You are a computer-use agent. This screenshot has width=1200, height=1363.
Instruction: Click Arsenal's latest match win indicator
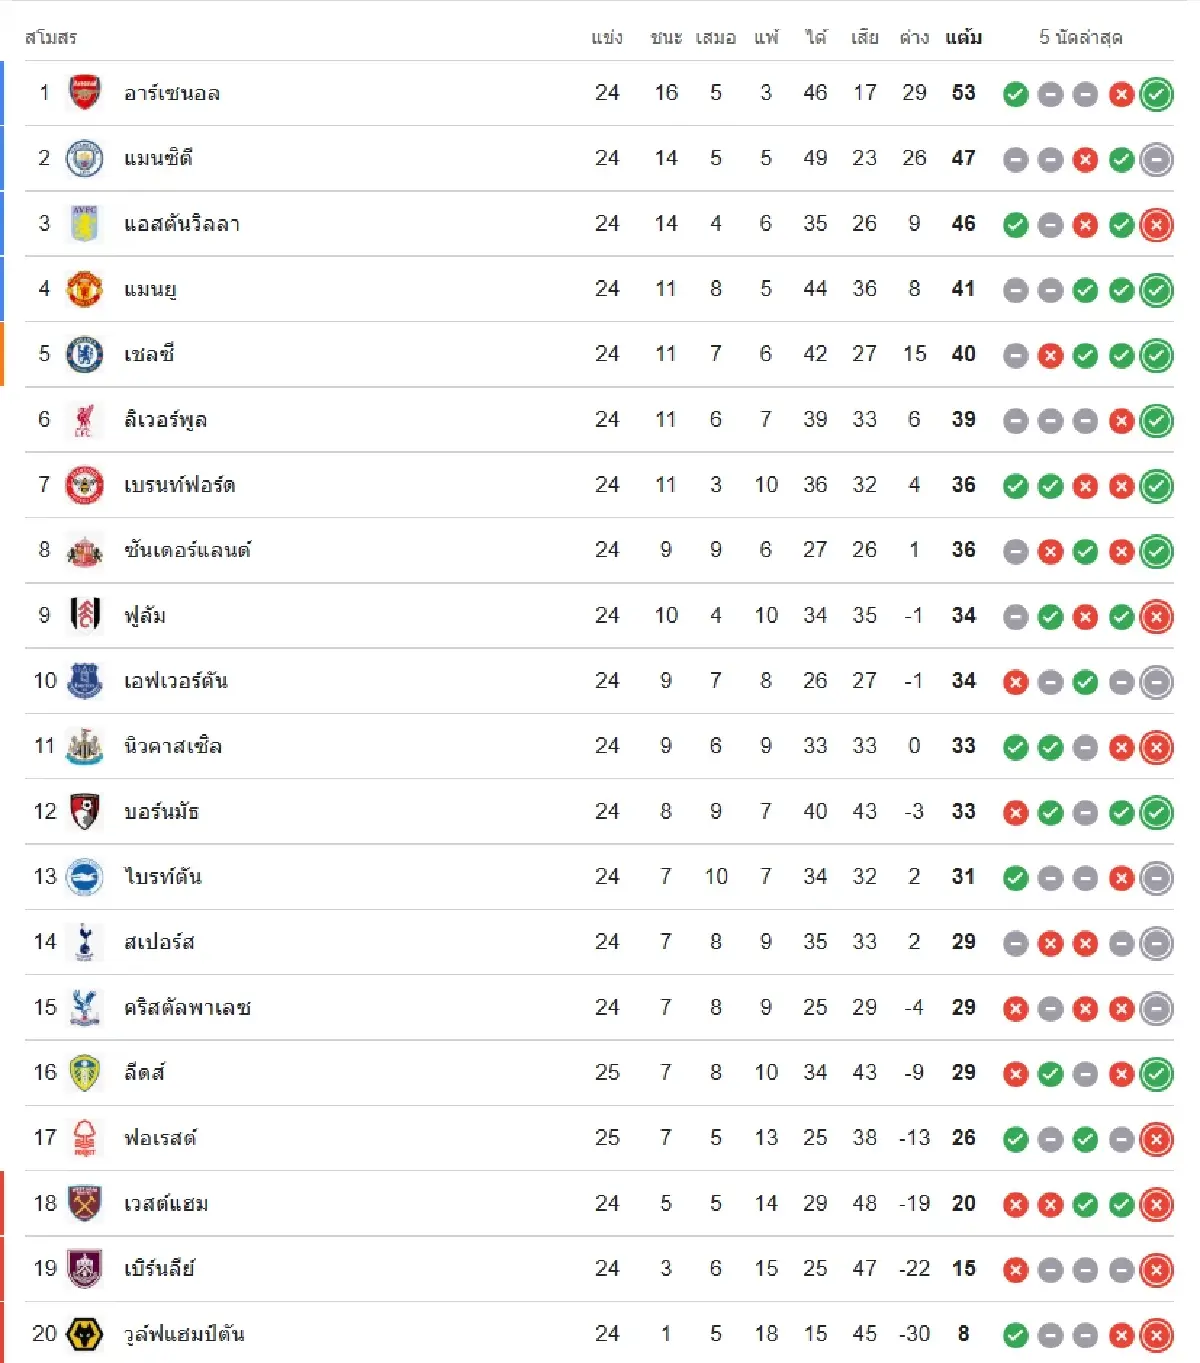click(x=1156, y=94)
